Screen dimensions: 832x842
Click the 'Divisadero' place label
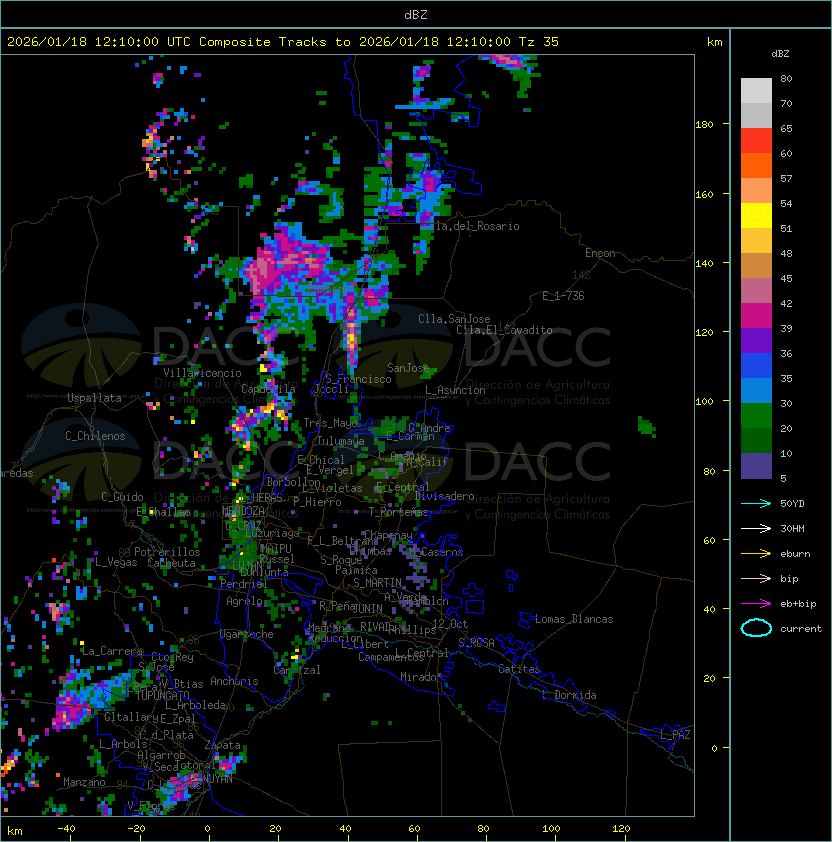445,496
